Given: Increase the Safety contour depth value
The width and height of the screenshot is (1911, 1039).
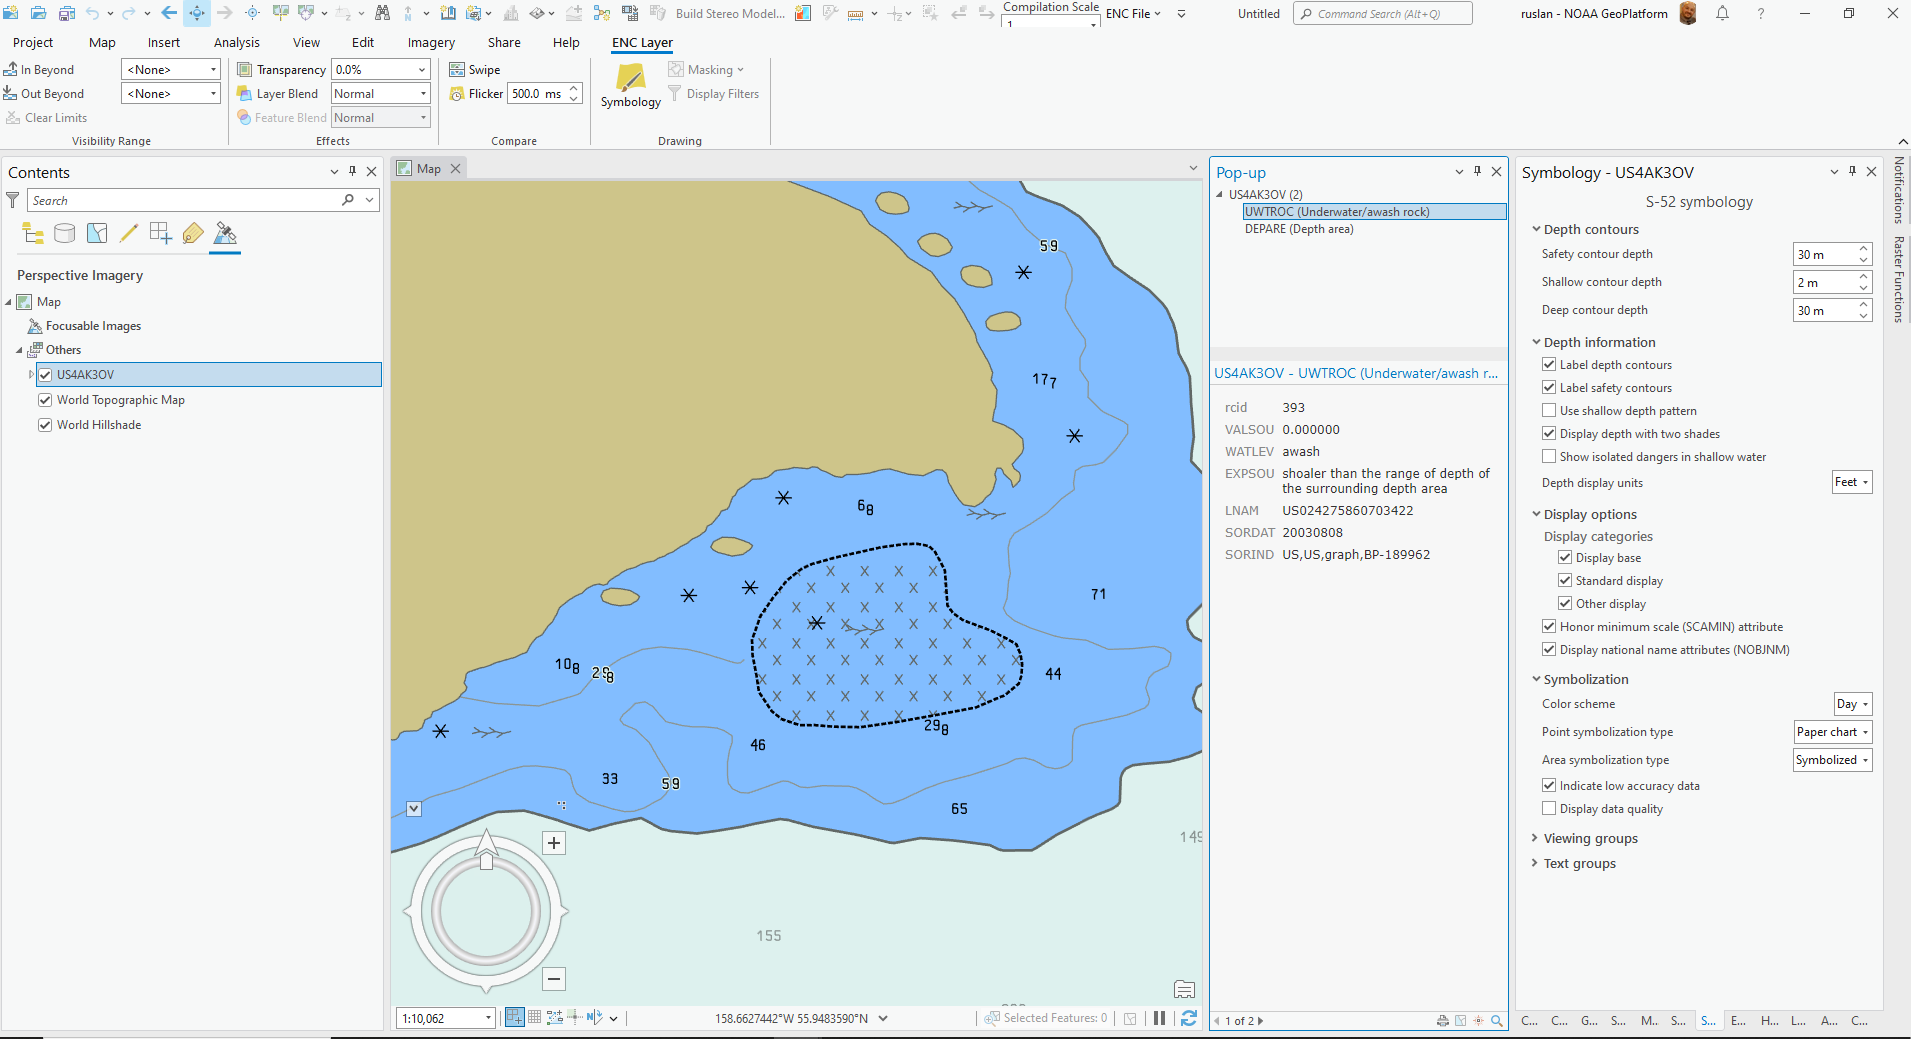Looking at the screenshot, I should click(1864, 248).
